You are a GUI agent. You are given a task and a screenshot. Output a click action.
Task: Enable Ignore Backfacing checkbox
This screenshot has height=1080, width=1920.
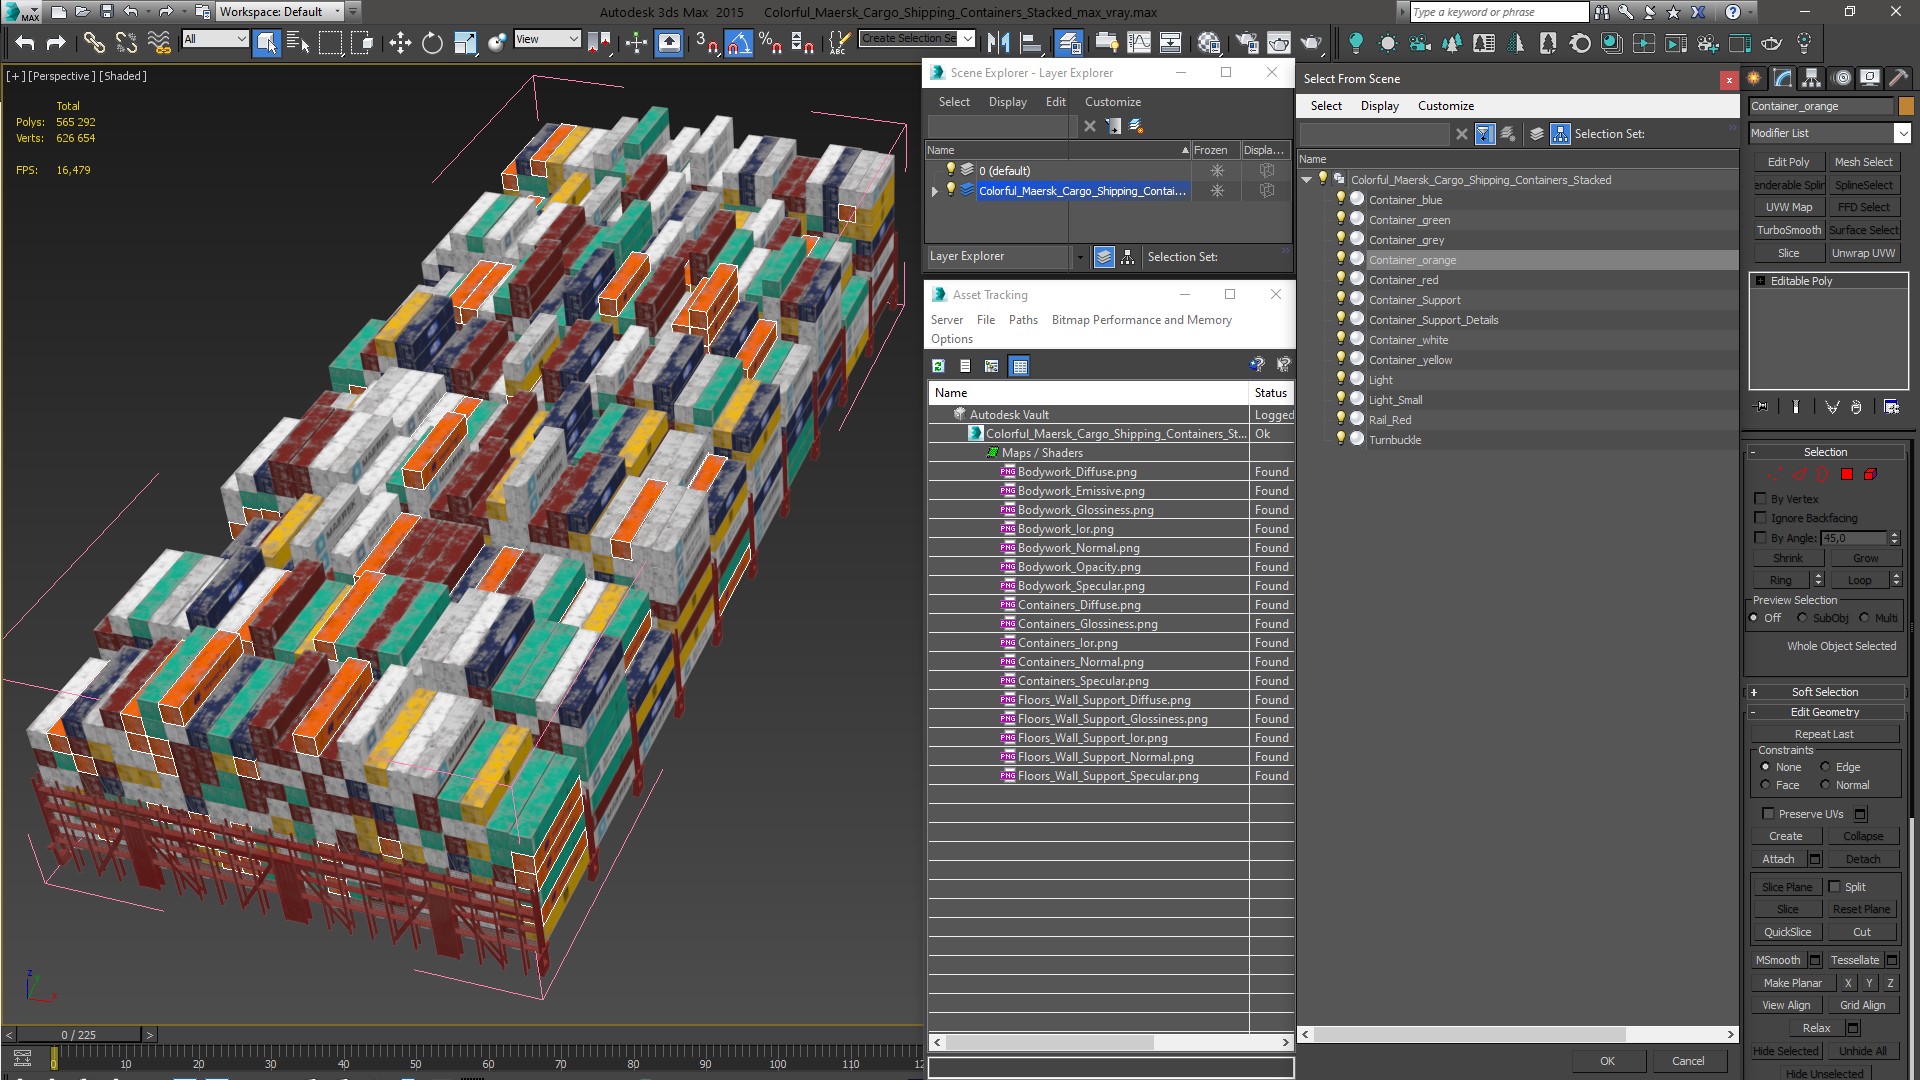coord(1760,517)
